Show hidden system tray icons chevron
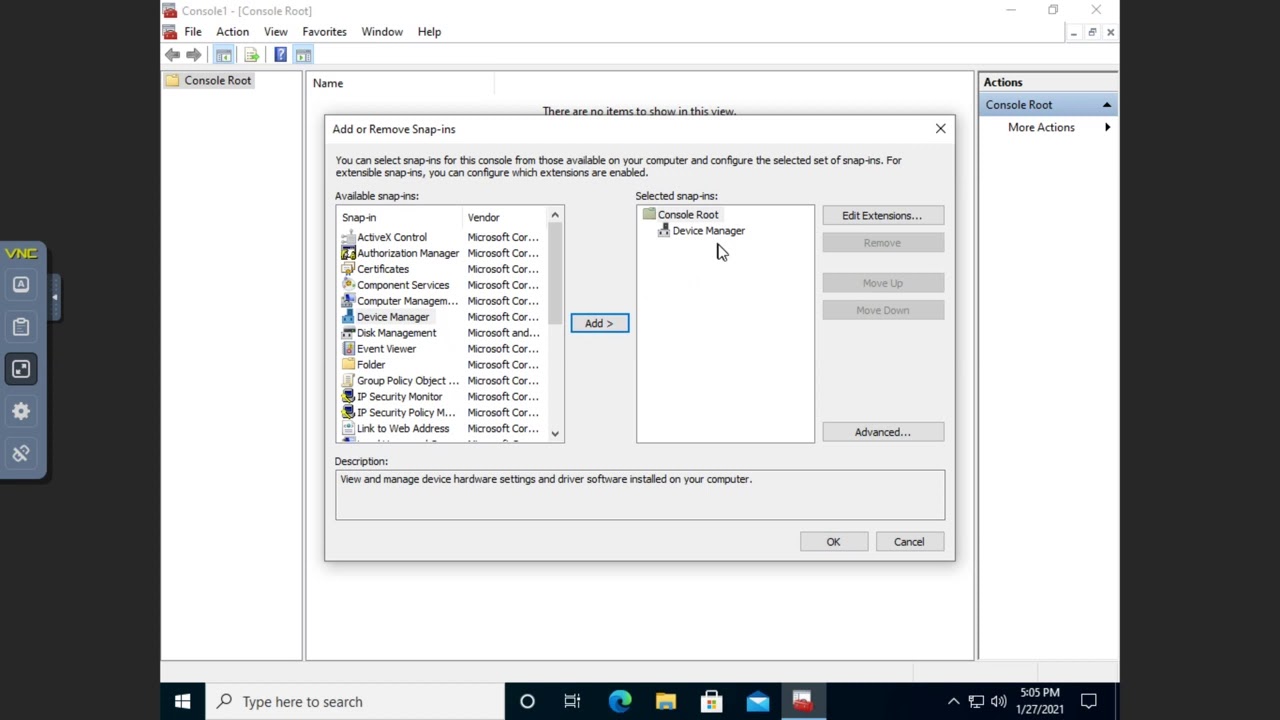 [953, 701]
